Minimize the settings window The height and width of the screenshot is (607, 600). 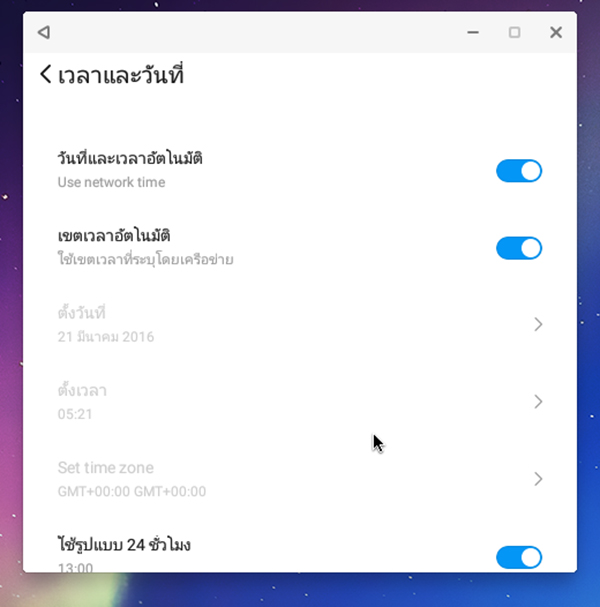click(473, 32)
